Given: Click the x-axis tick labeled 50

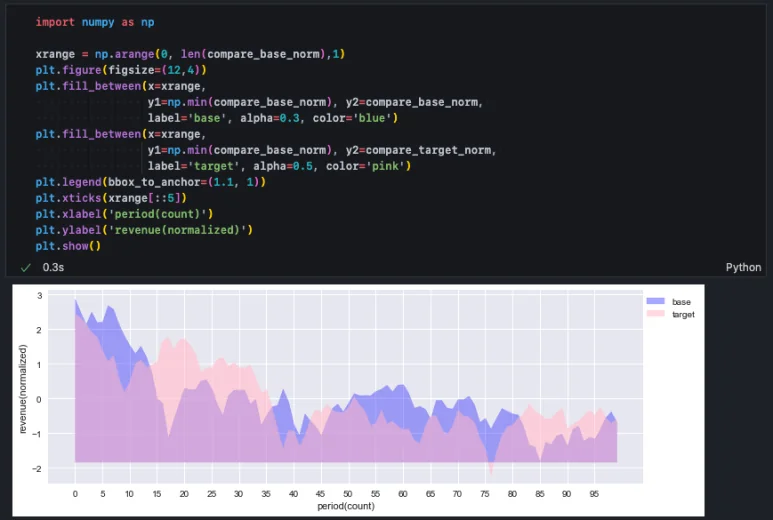Looking at the screenshot, I should point(348,494).
